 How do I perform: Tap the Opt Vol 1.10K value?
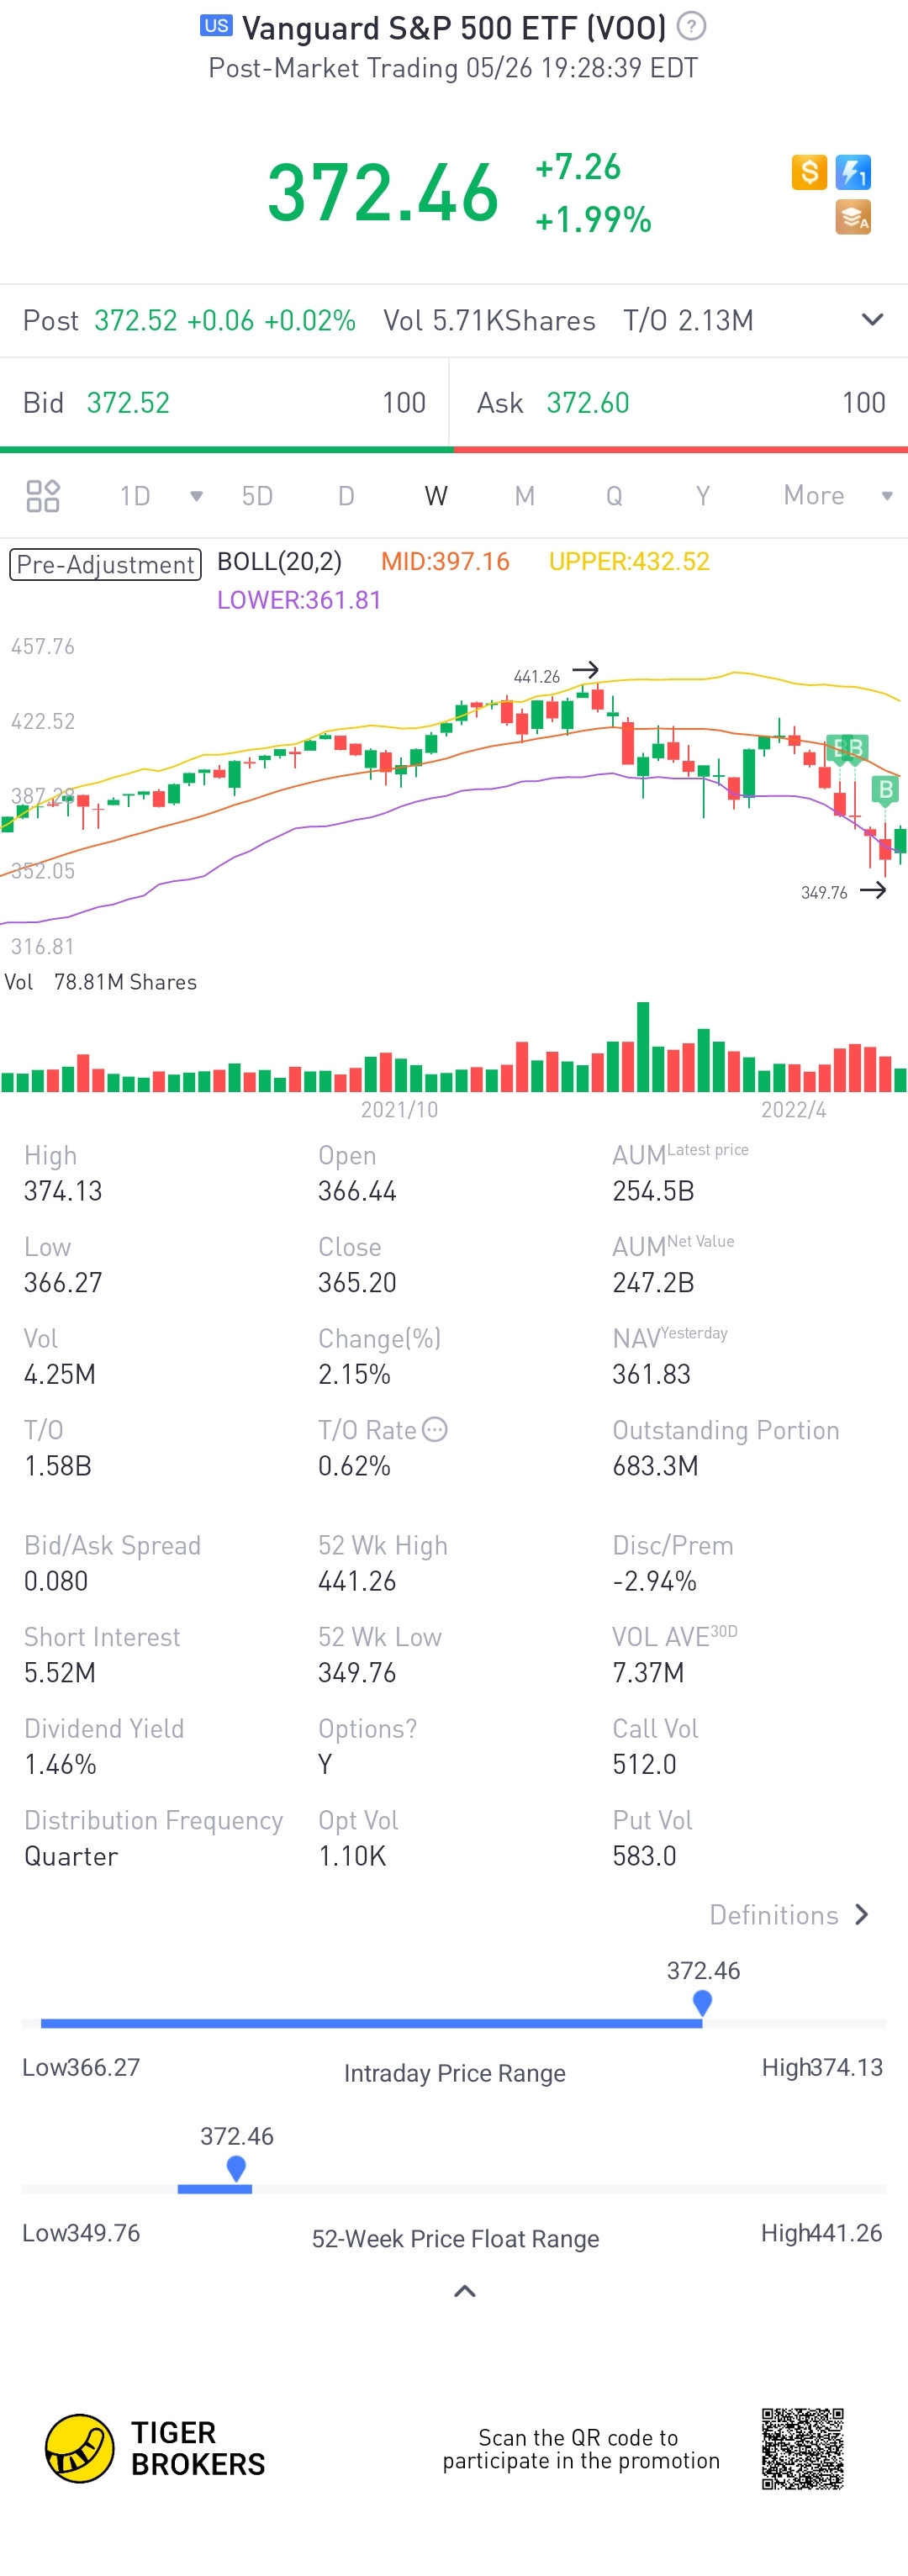[x=351, y=1856]
